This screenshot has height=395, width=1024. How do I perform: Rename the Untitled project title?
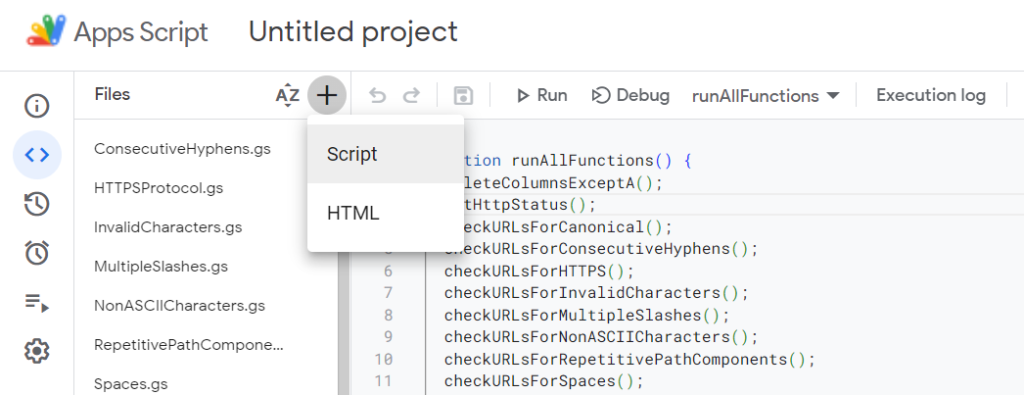pos(353,32)
